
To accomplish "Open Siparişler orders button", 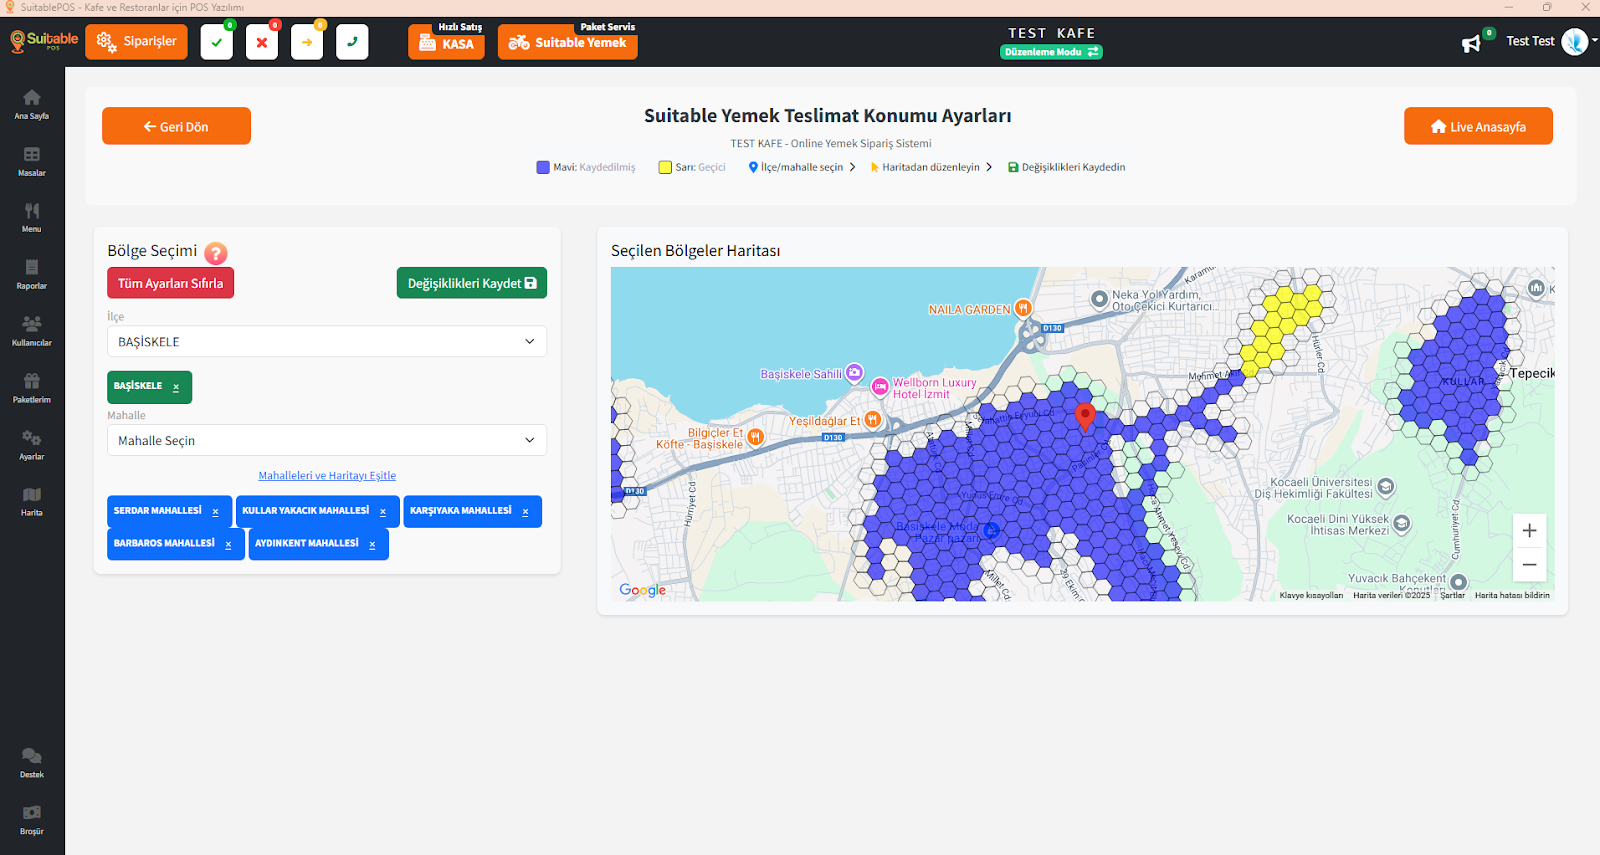I will tap(136, 42).
